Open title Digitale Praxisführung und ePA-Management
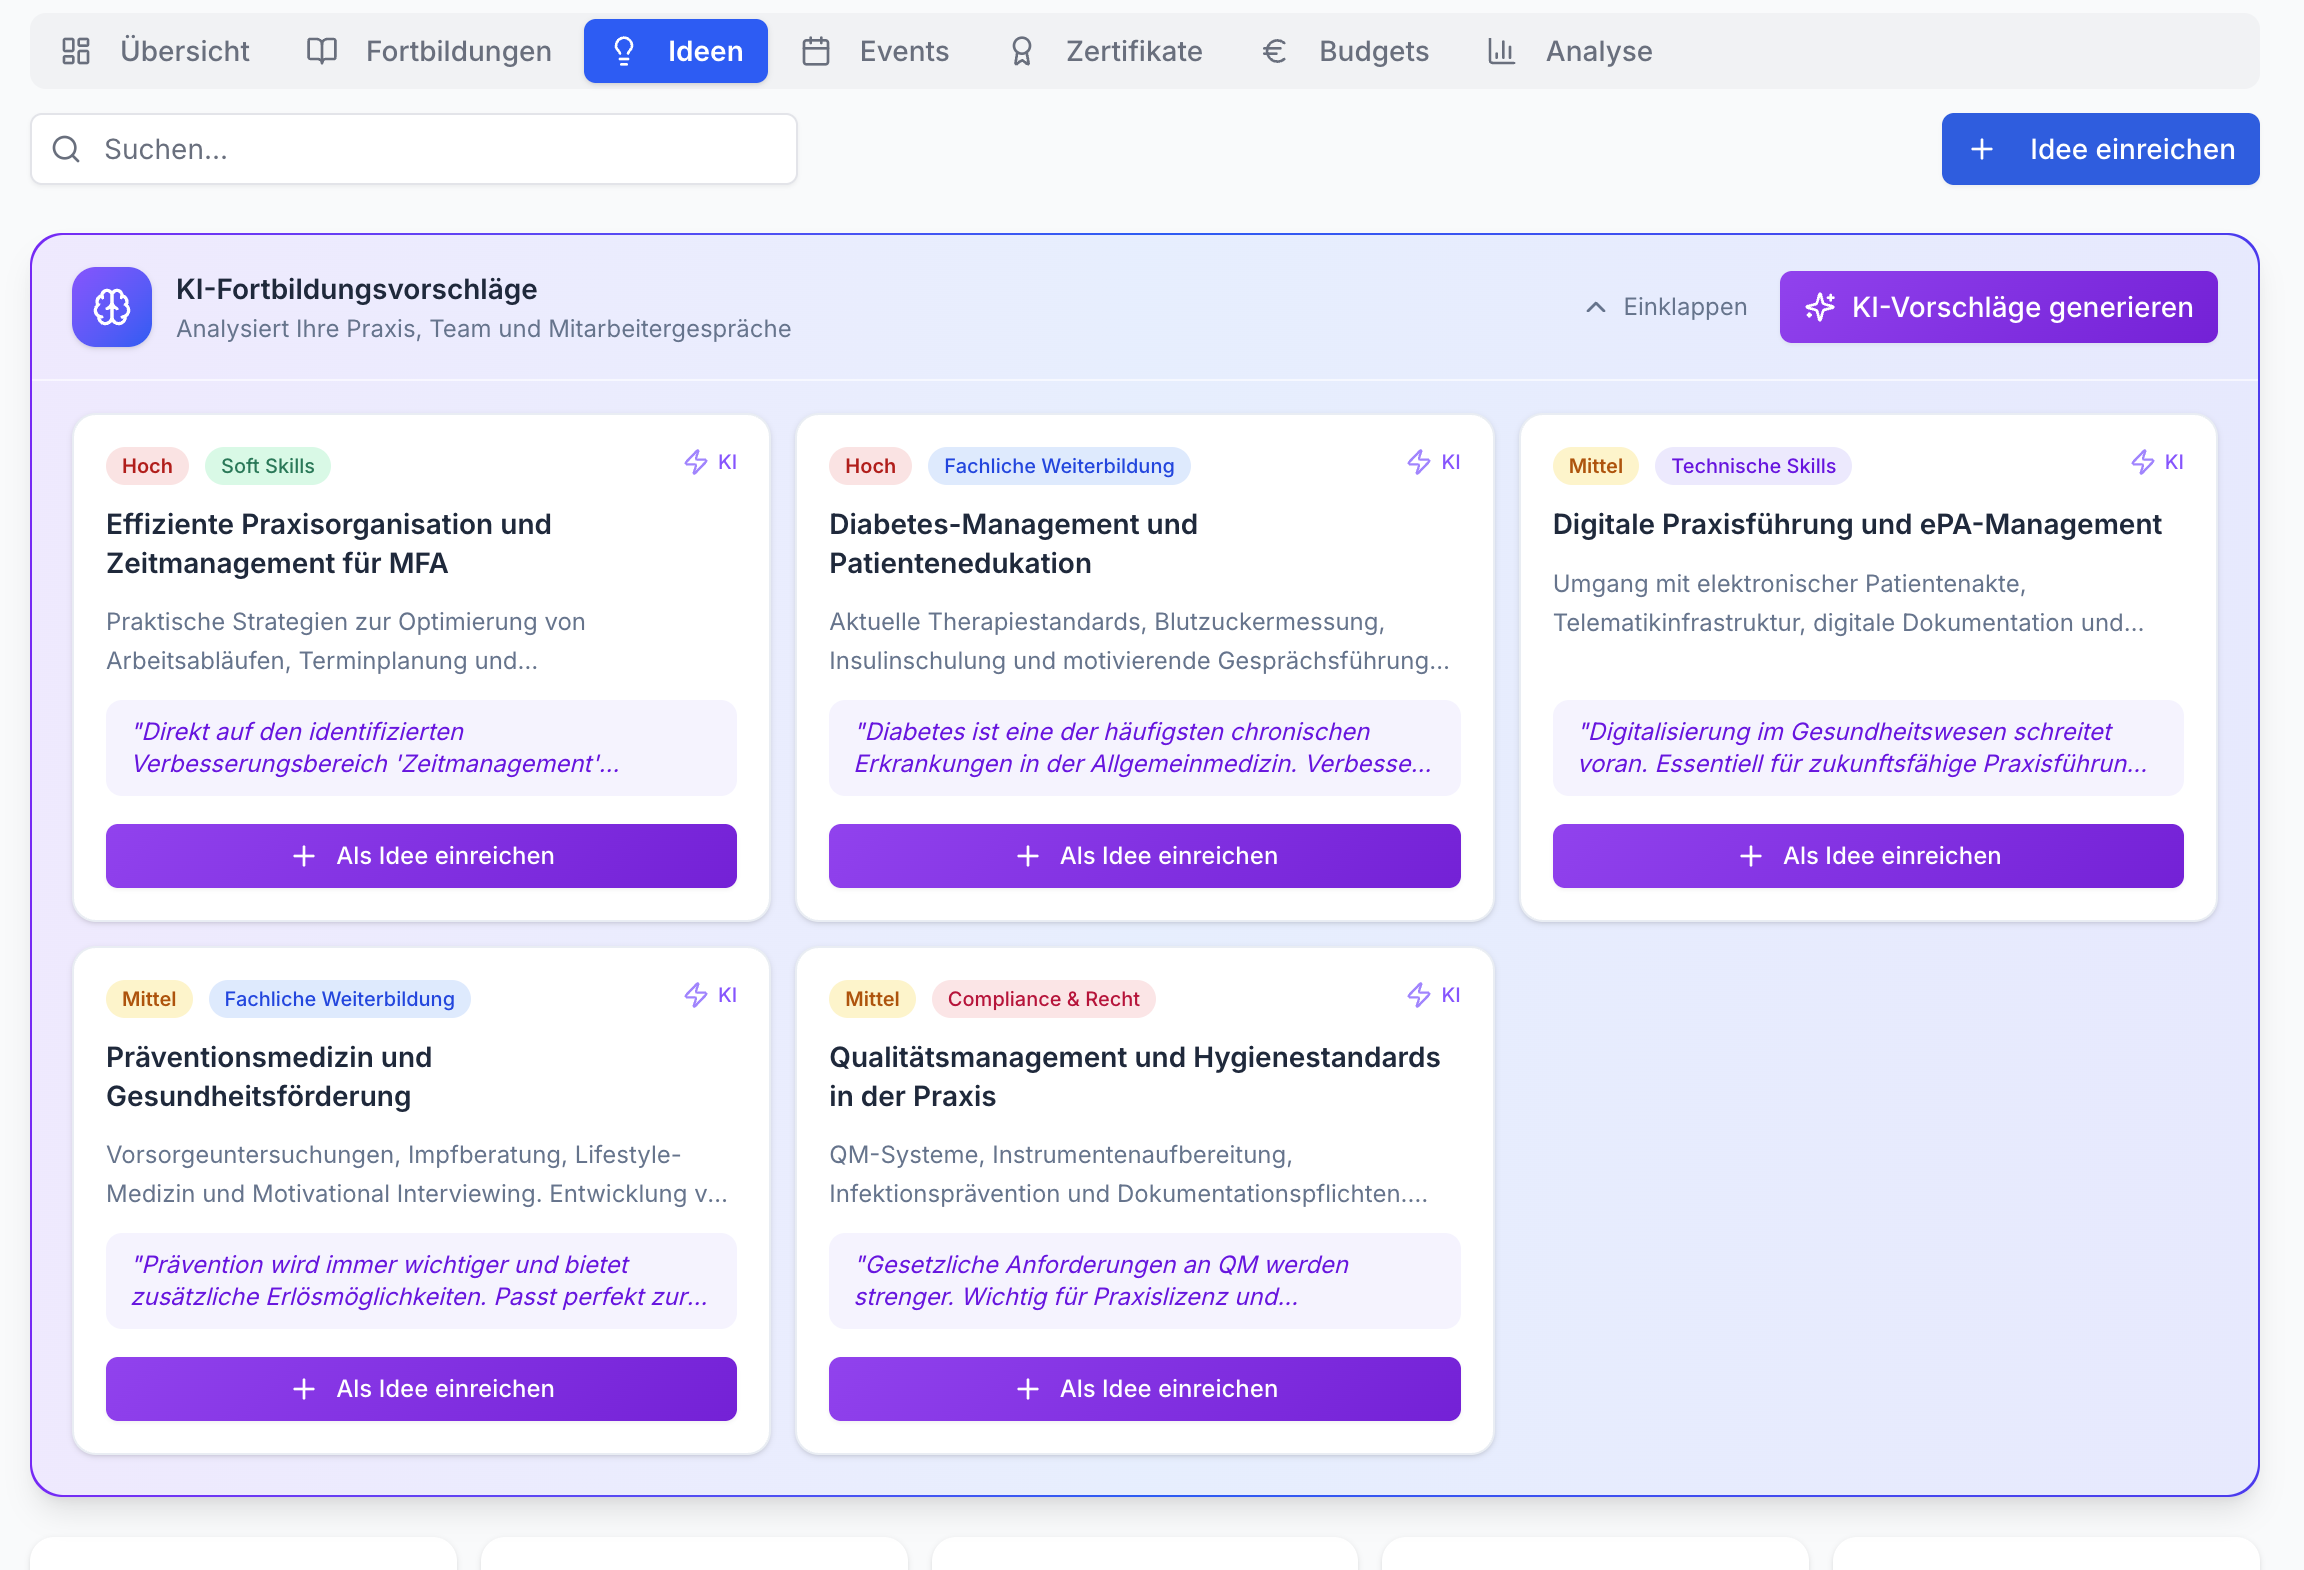The image size is (2304, 1570). click(x=1857, y=524)
